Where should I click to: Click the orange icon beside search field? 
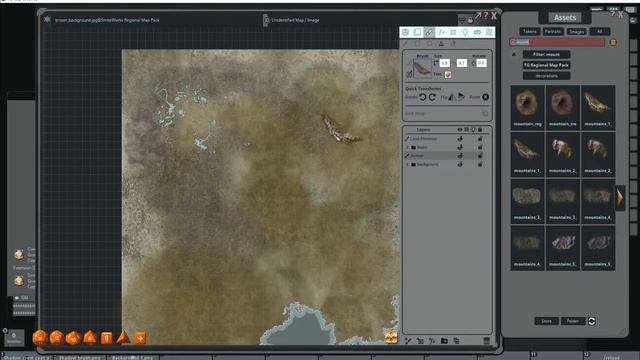click(613, 42)
